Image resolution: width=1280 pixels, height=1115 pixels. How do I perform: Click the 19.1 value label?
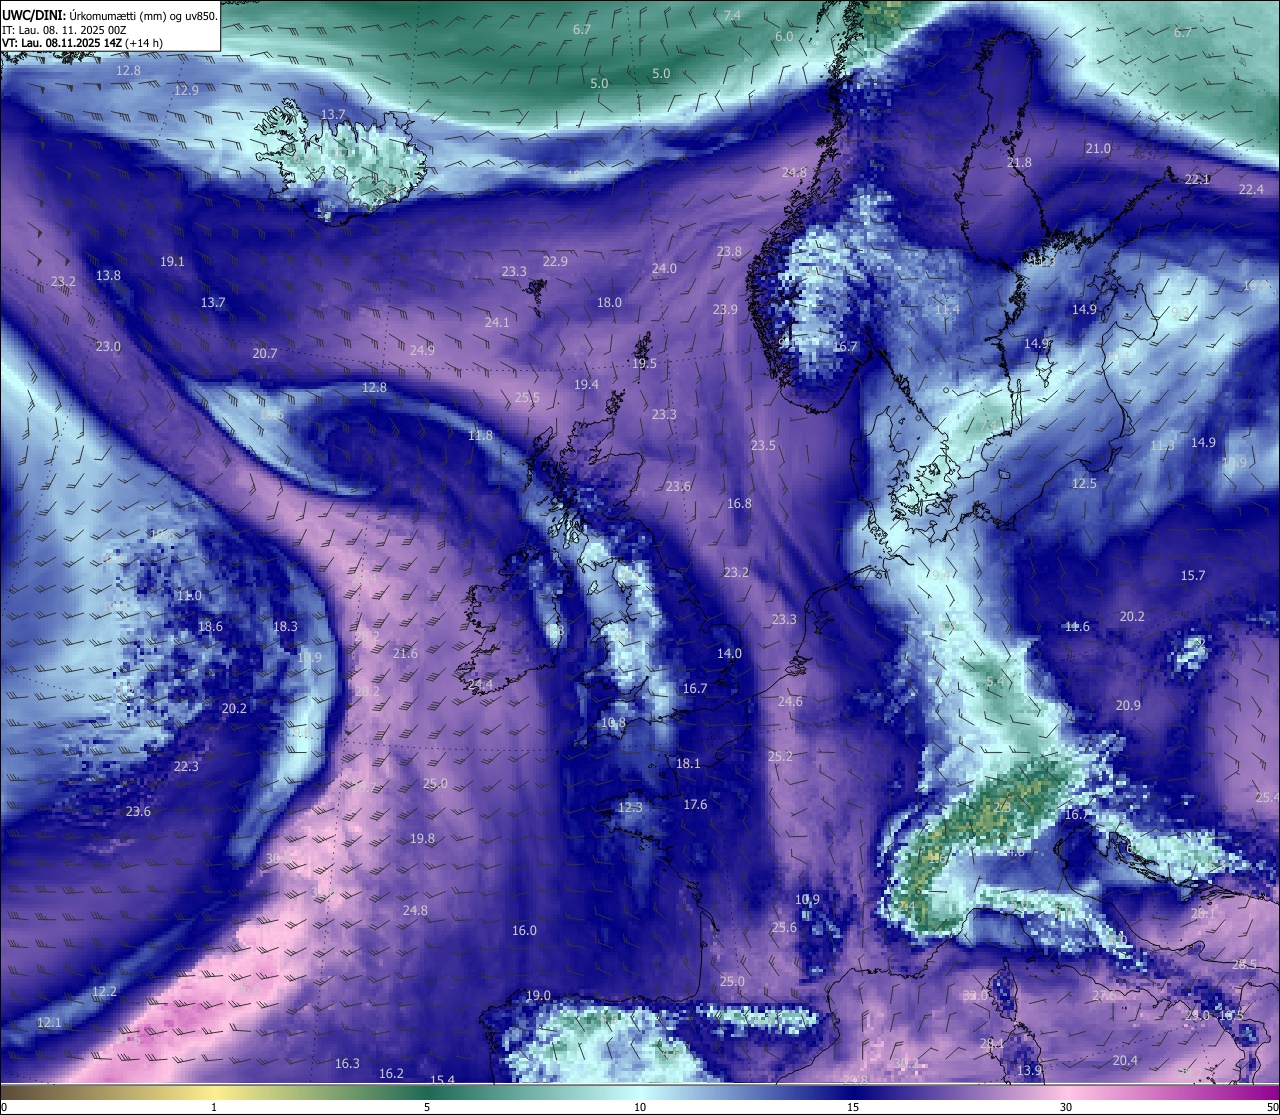pos(172,262)
